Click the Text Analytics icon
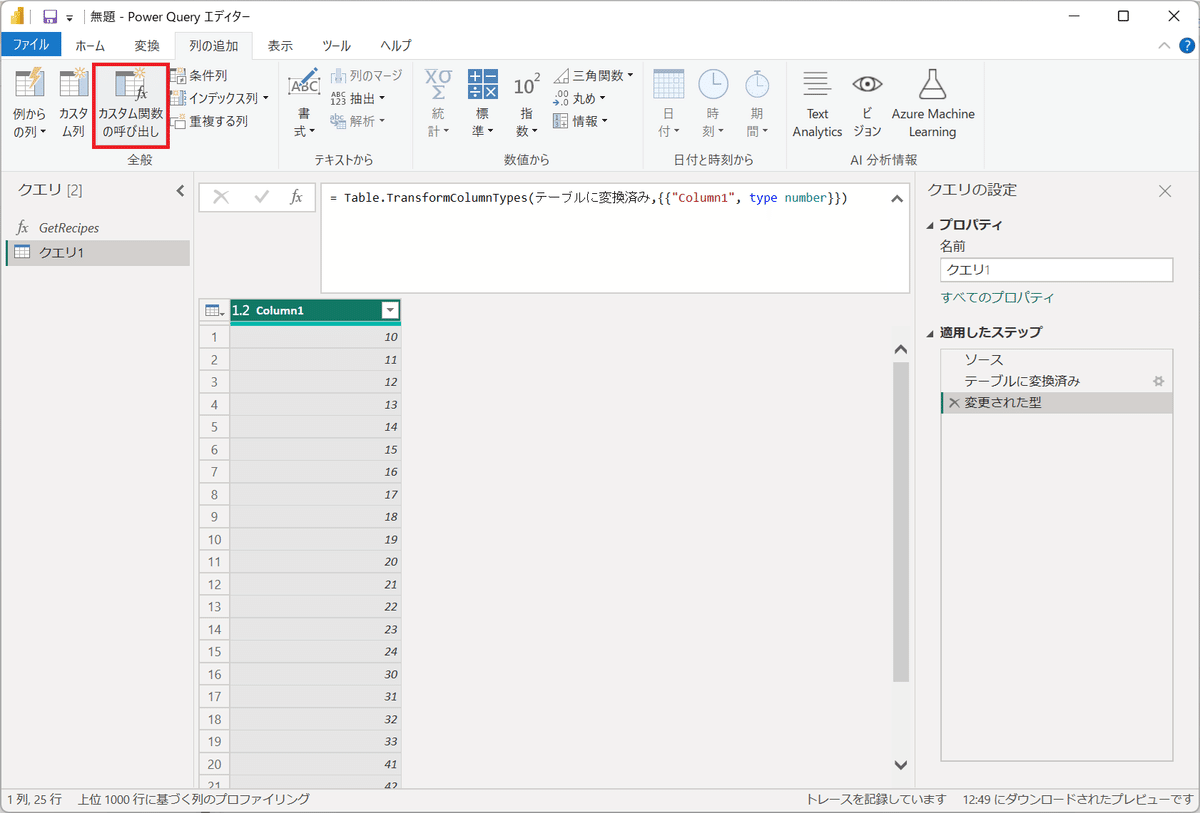Image resolution: width=1200 pixels, height=813 pixels. (x=817, y=84)
